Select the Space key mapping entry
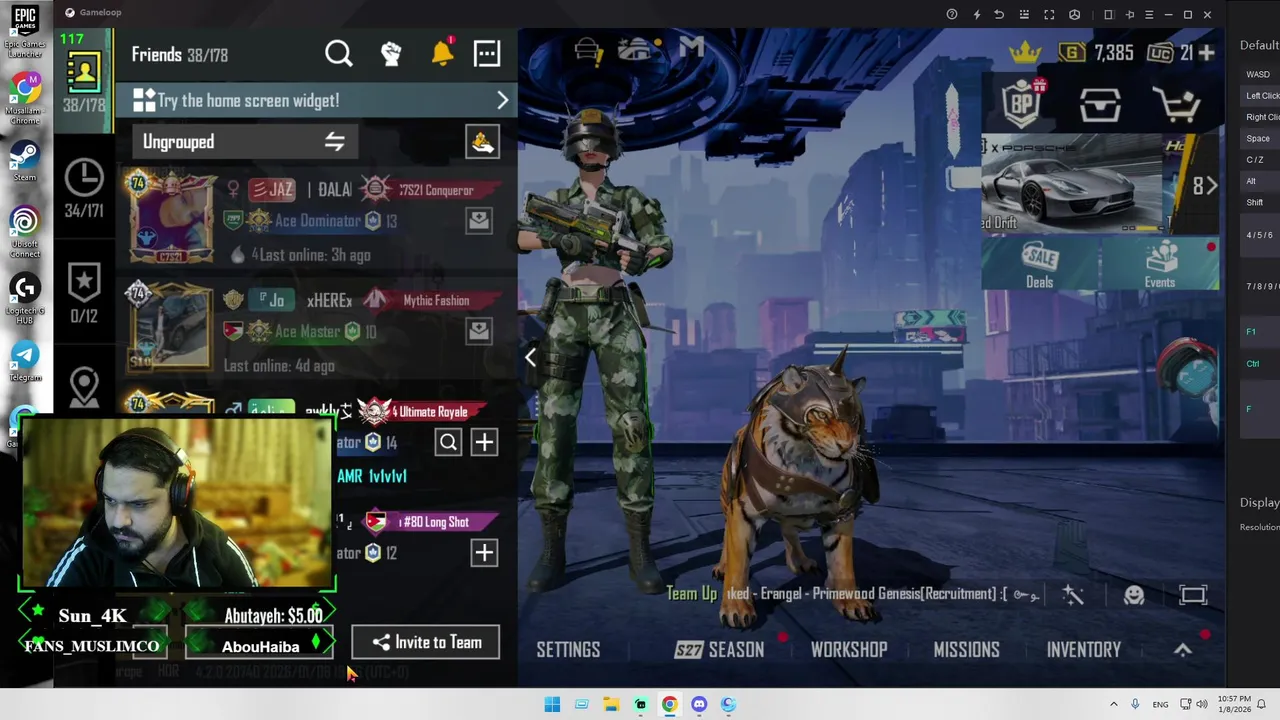 click(x=1258, y=138)
